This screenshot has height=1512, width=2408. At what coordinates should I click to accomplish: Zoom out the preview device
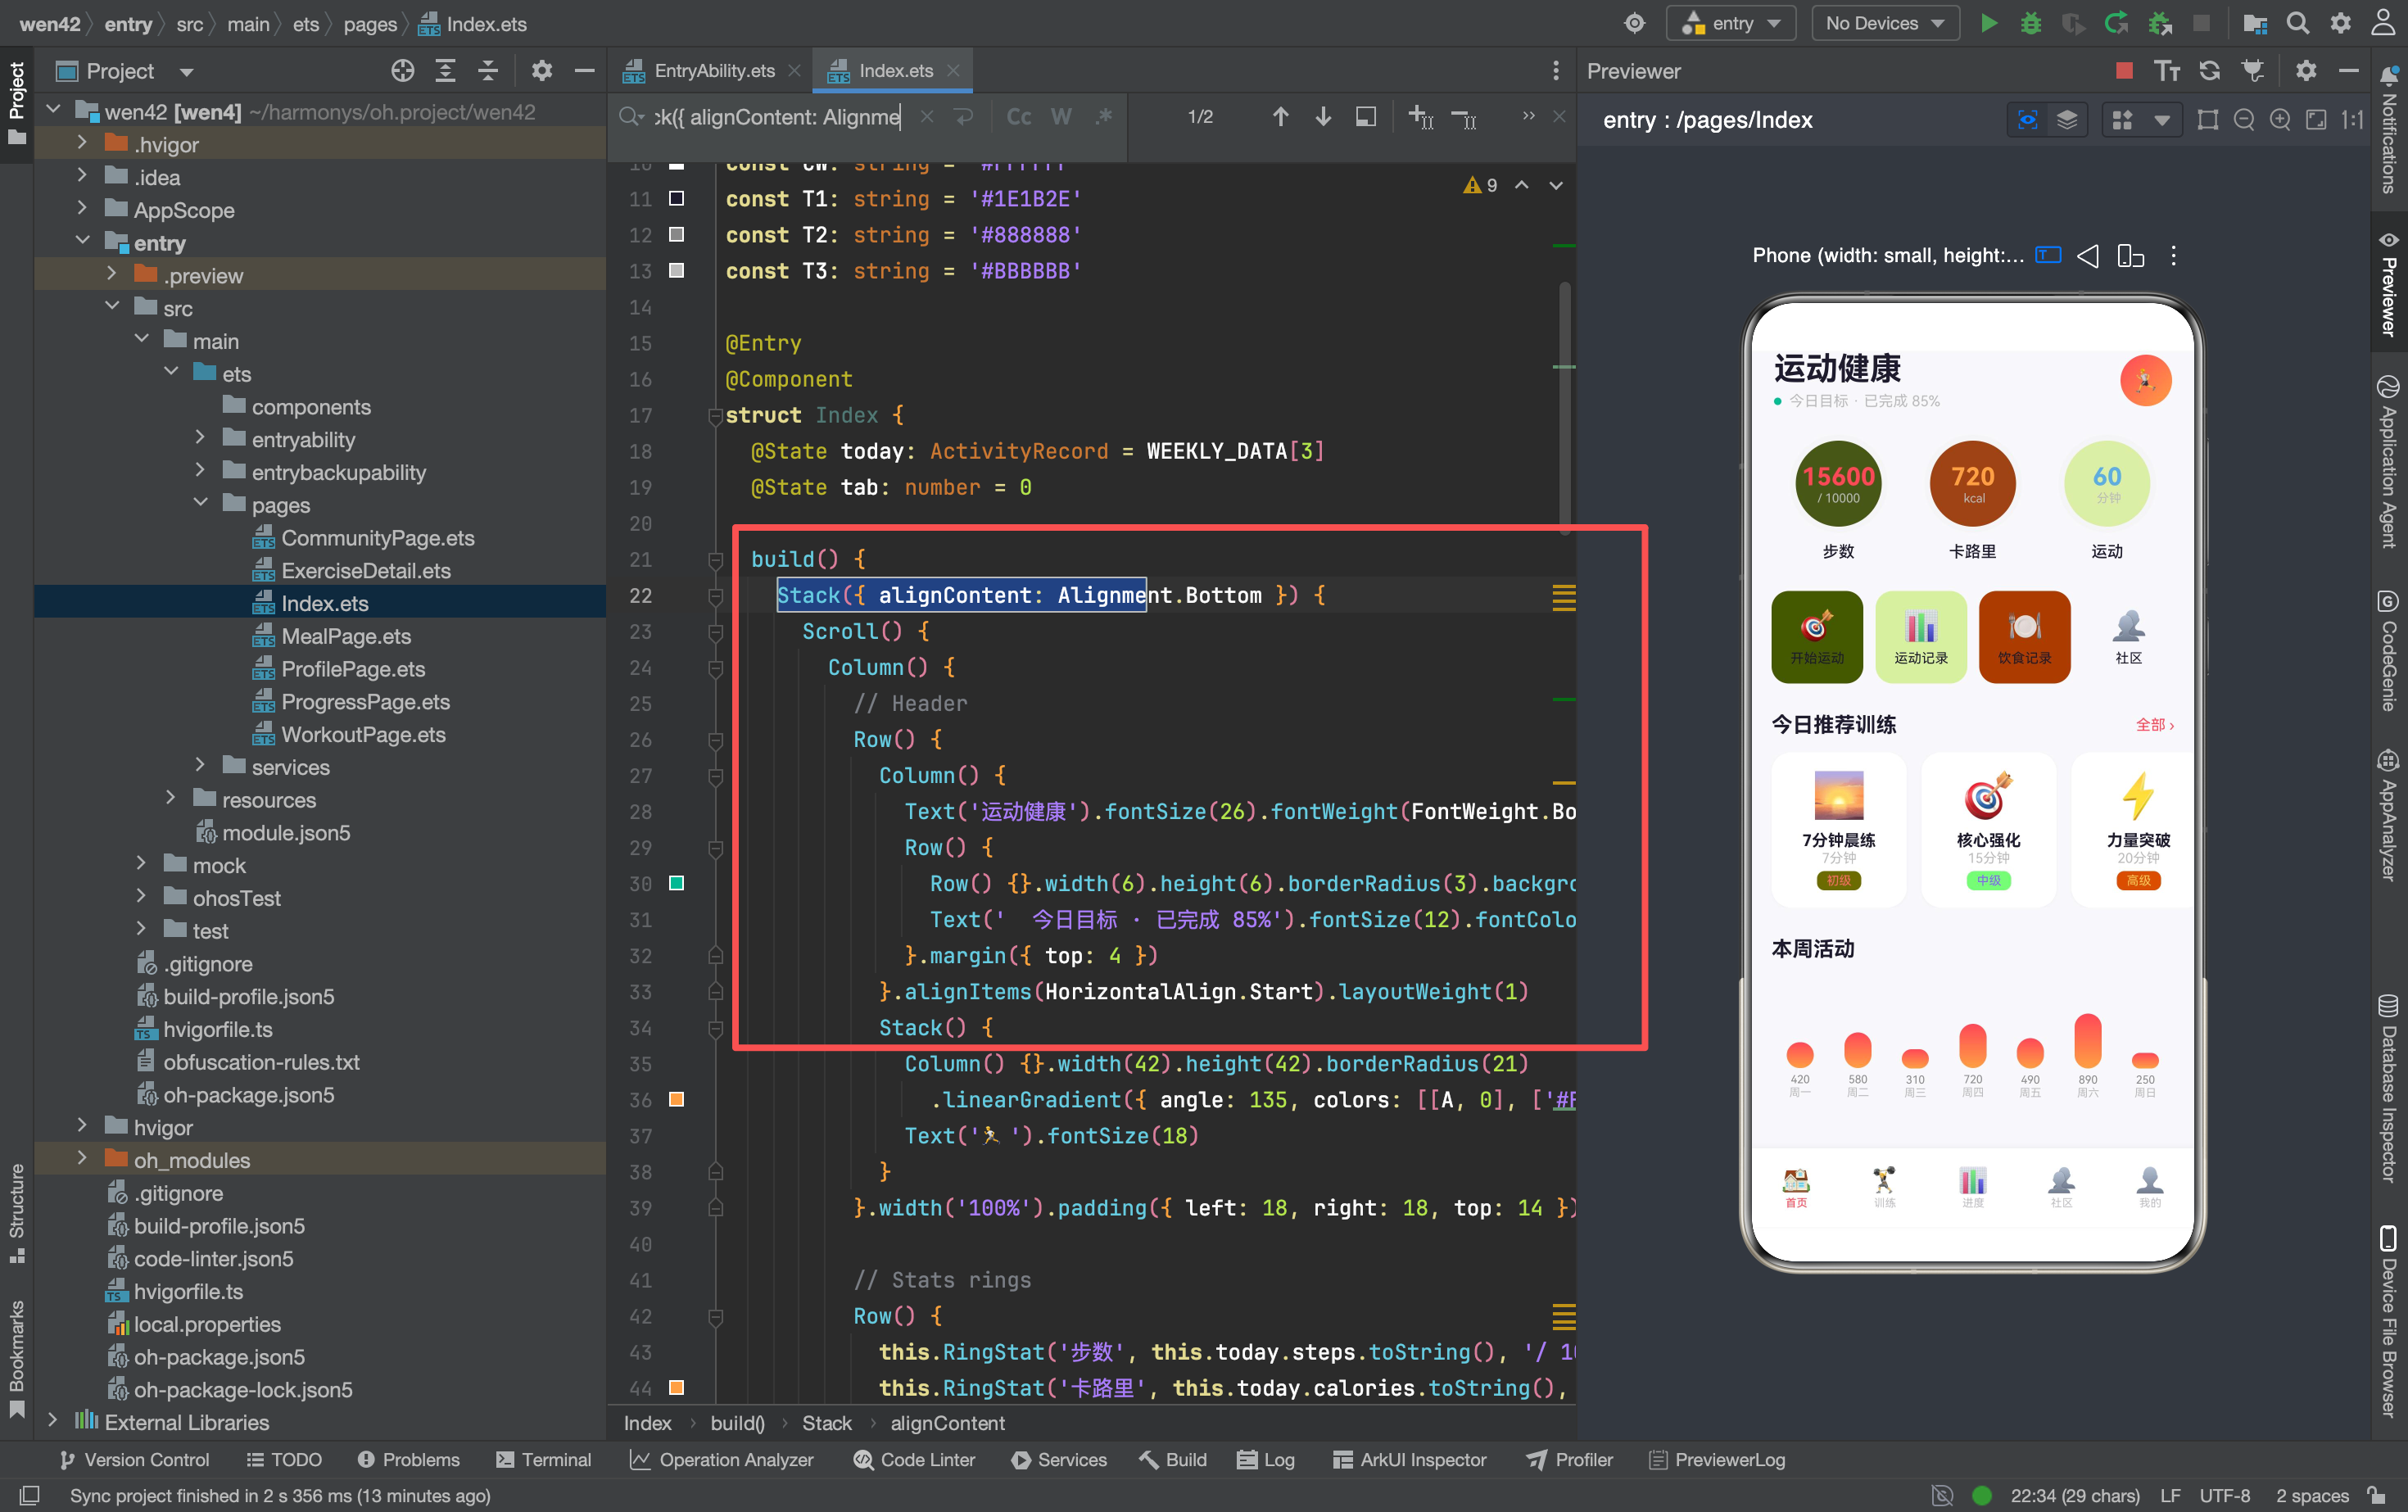click(2244, 120)
